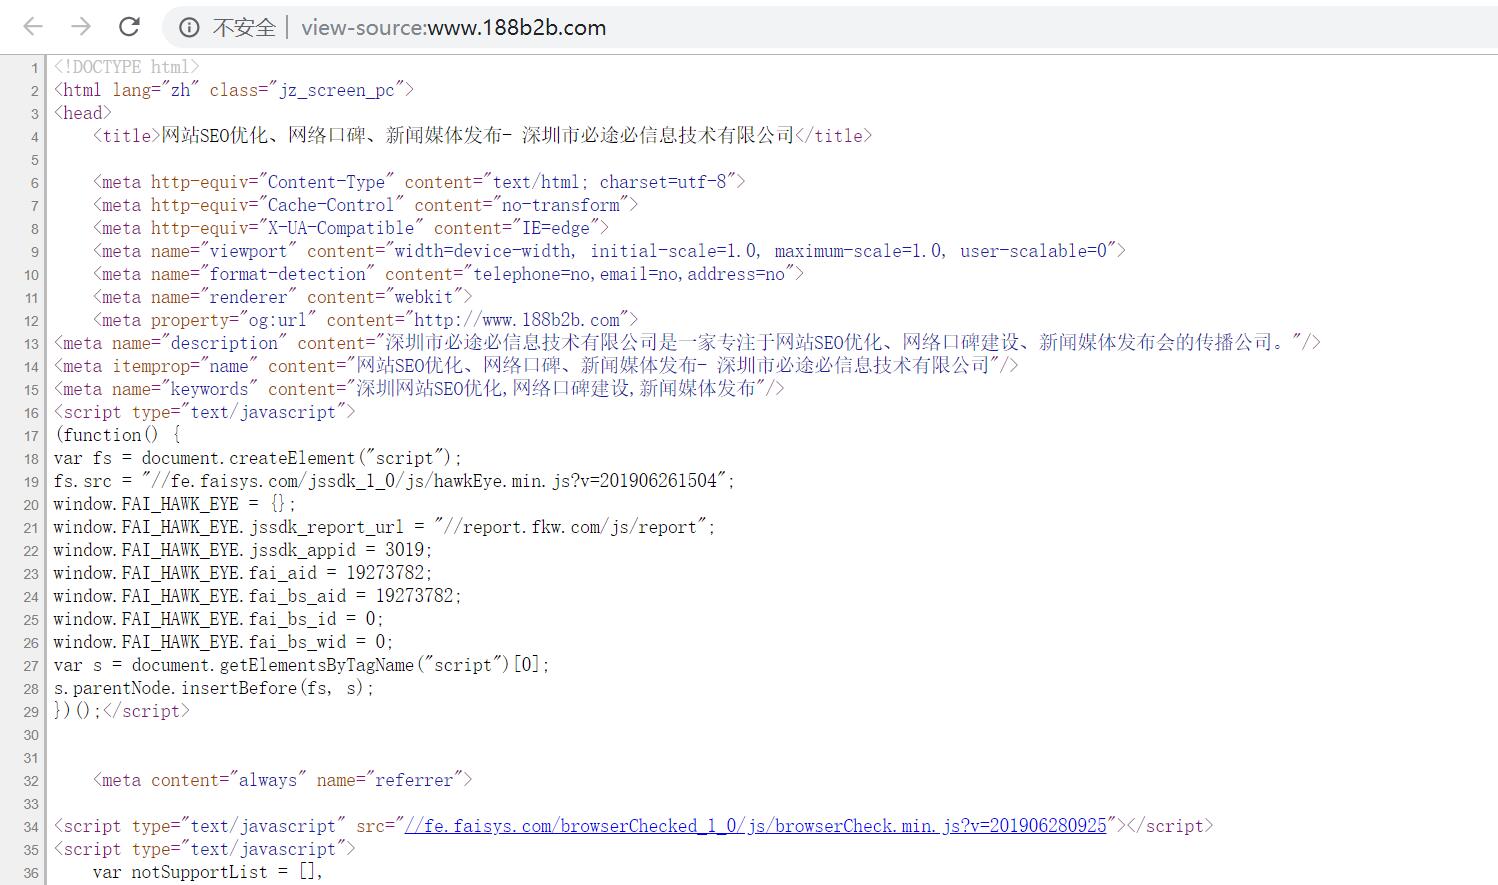Click the Cache-Control meta line
This screenshot has height=885, width=1498.
tap(365, 205)
